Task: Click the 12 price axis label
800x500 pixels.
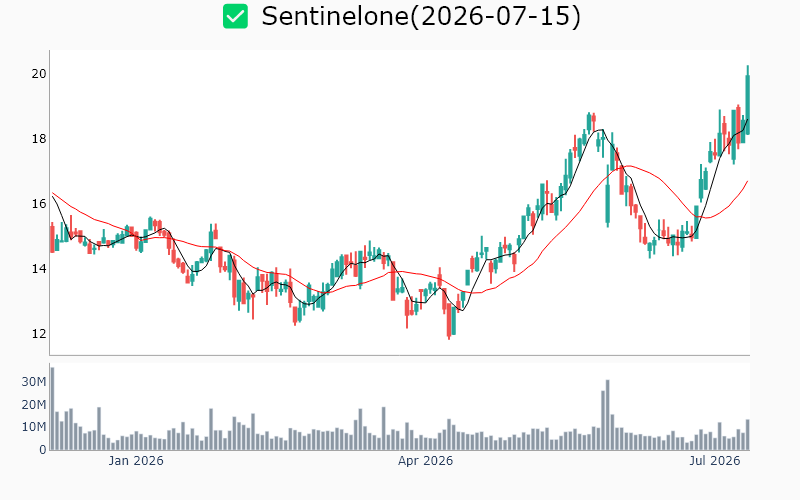Action: (39, 334)
